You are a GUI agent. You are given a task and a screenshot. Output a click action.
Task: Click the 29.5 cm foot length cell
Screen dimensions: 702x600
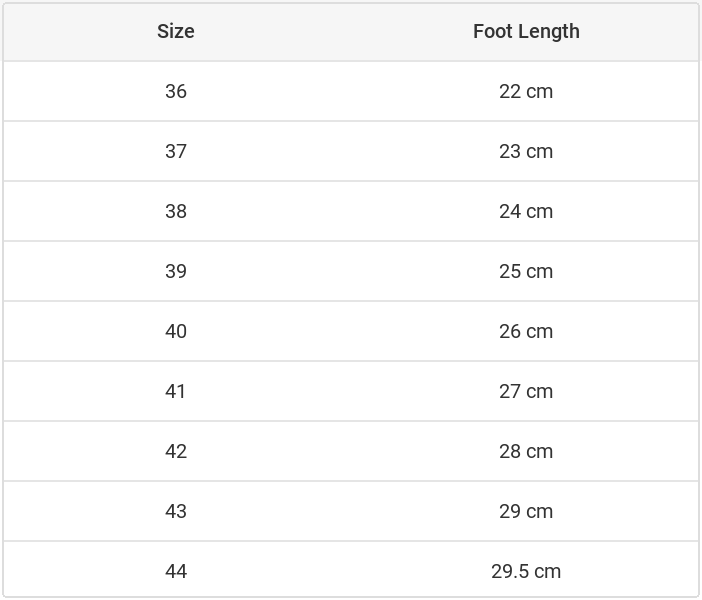coord(526,571)
